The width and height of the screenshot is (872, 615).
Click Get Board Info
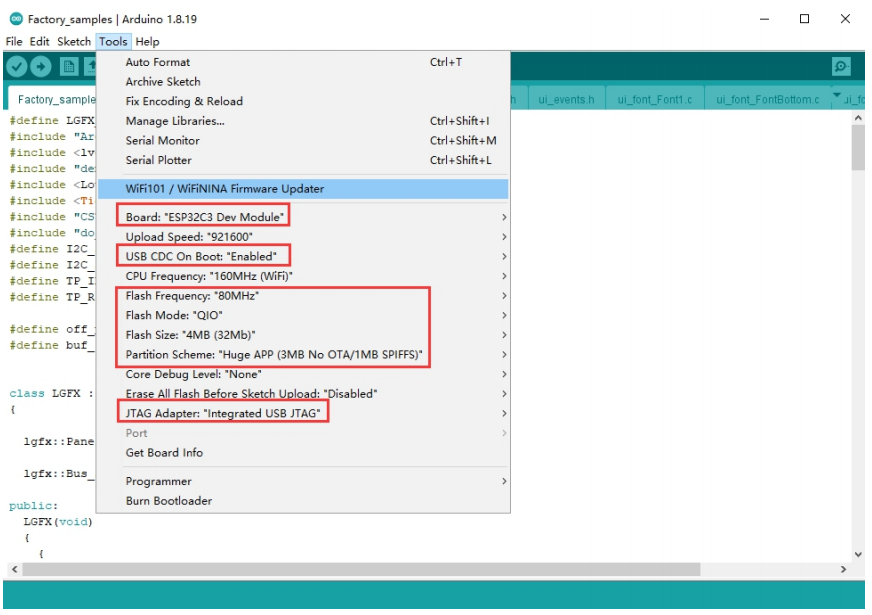[x=303, y=453]
